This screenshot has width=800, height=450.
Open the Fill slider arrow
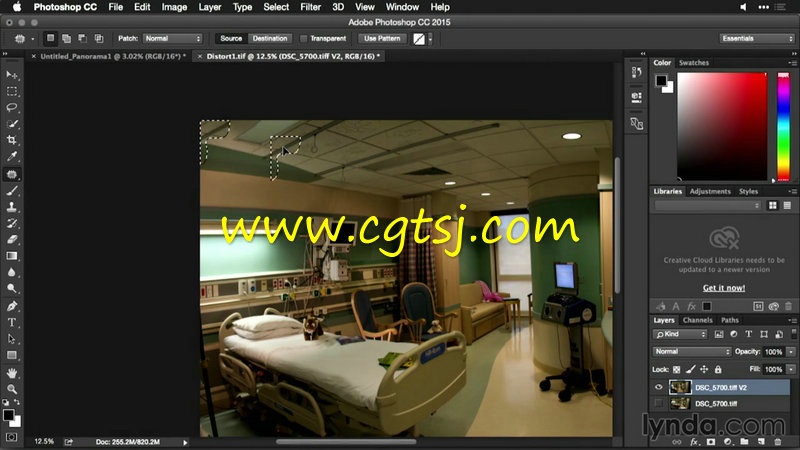coord(791,369)
